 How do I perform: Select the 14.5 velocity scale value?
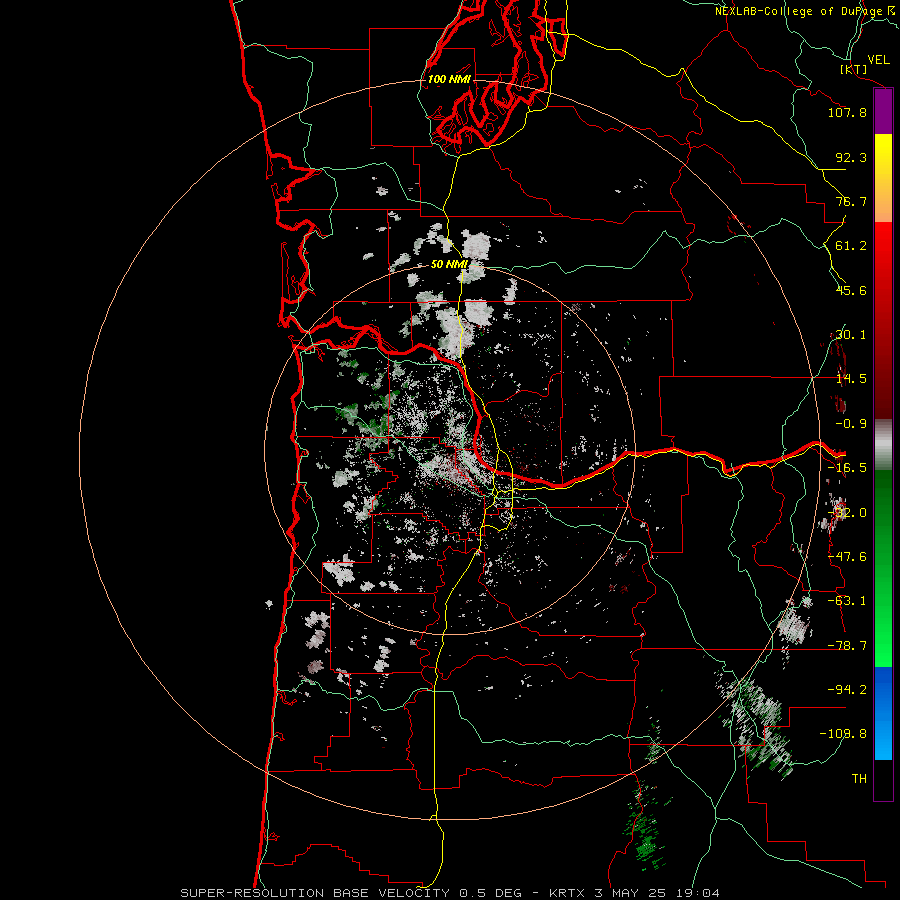pyautogui.click(x=851, y=379)
